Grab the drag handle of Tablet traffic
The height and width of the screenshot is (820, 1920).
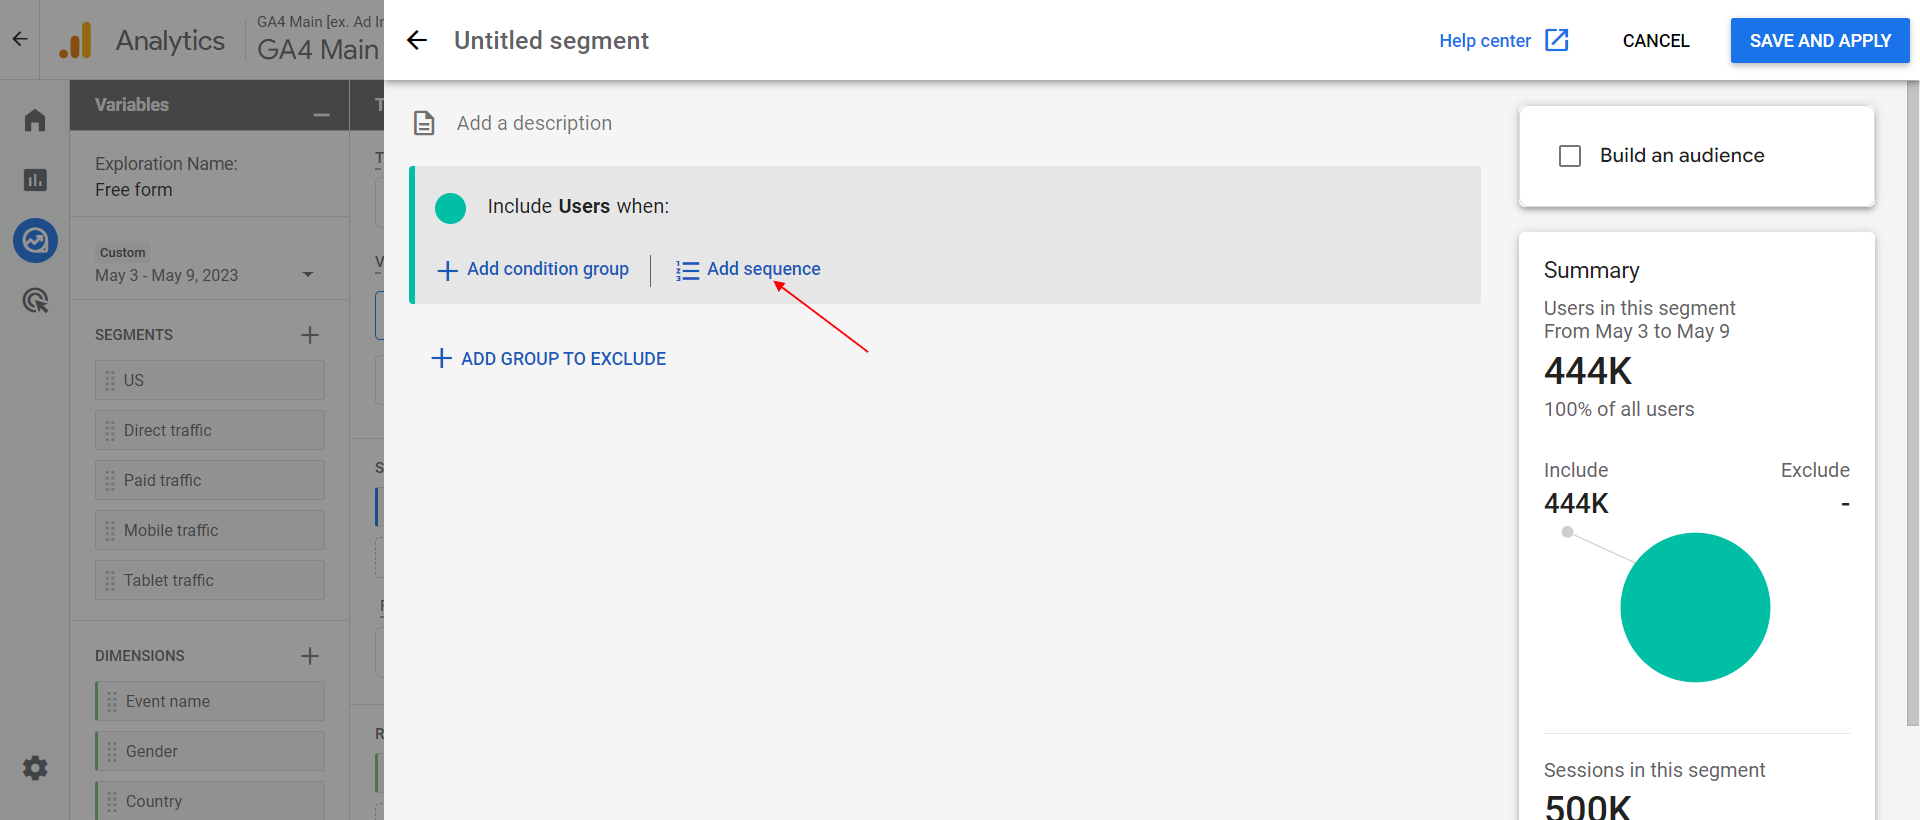[110, 580]
